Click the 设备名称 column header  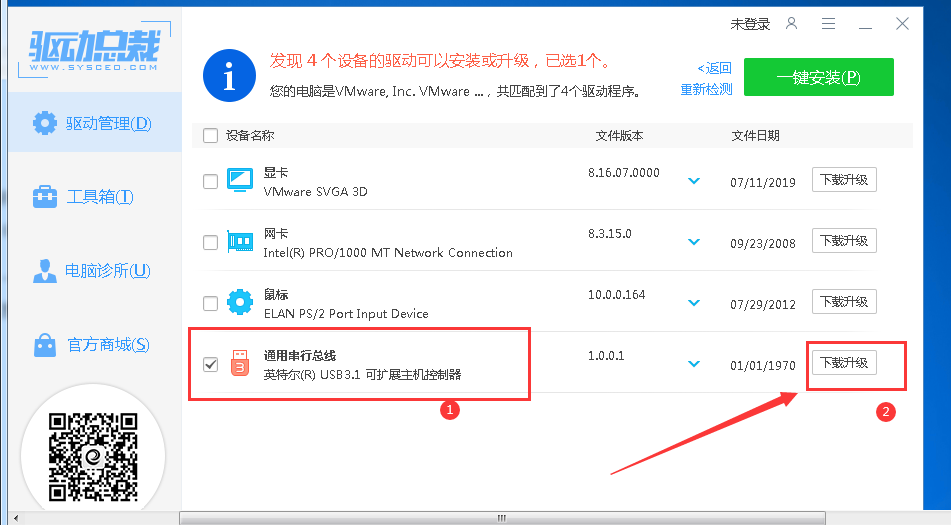(x=250, y=135)
